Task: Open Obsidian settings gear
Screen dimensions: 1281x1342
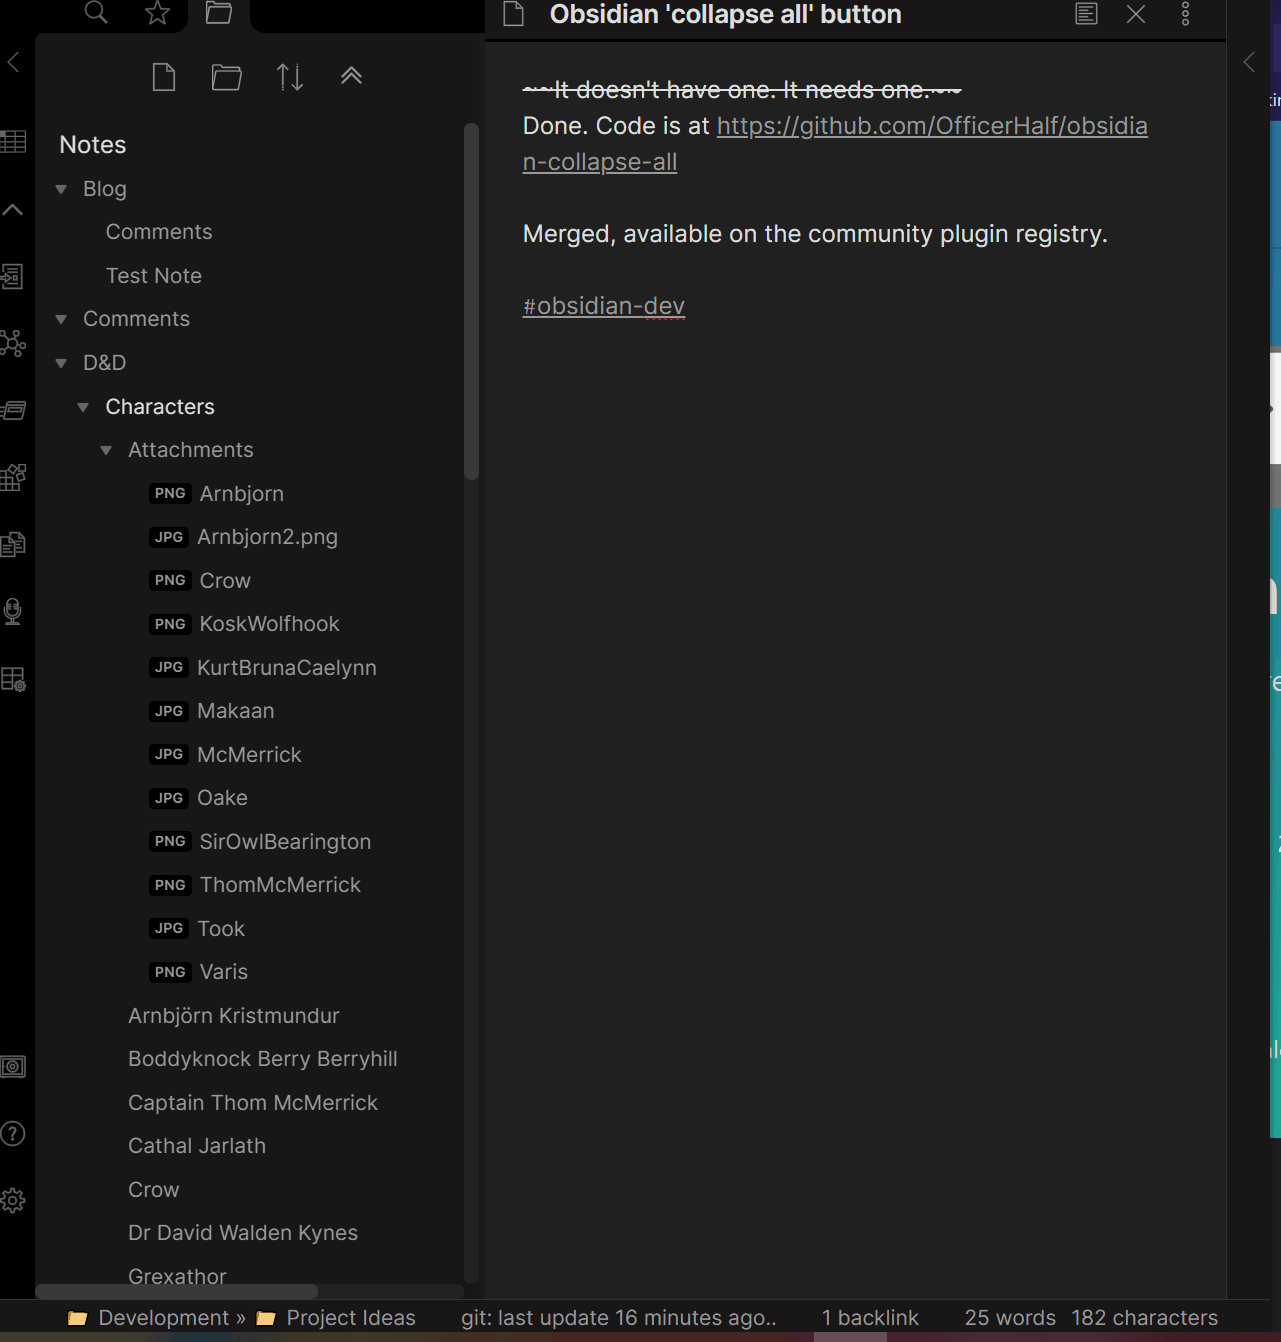Action: (13, 1200)
